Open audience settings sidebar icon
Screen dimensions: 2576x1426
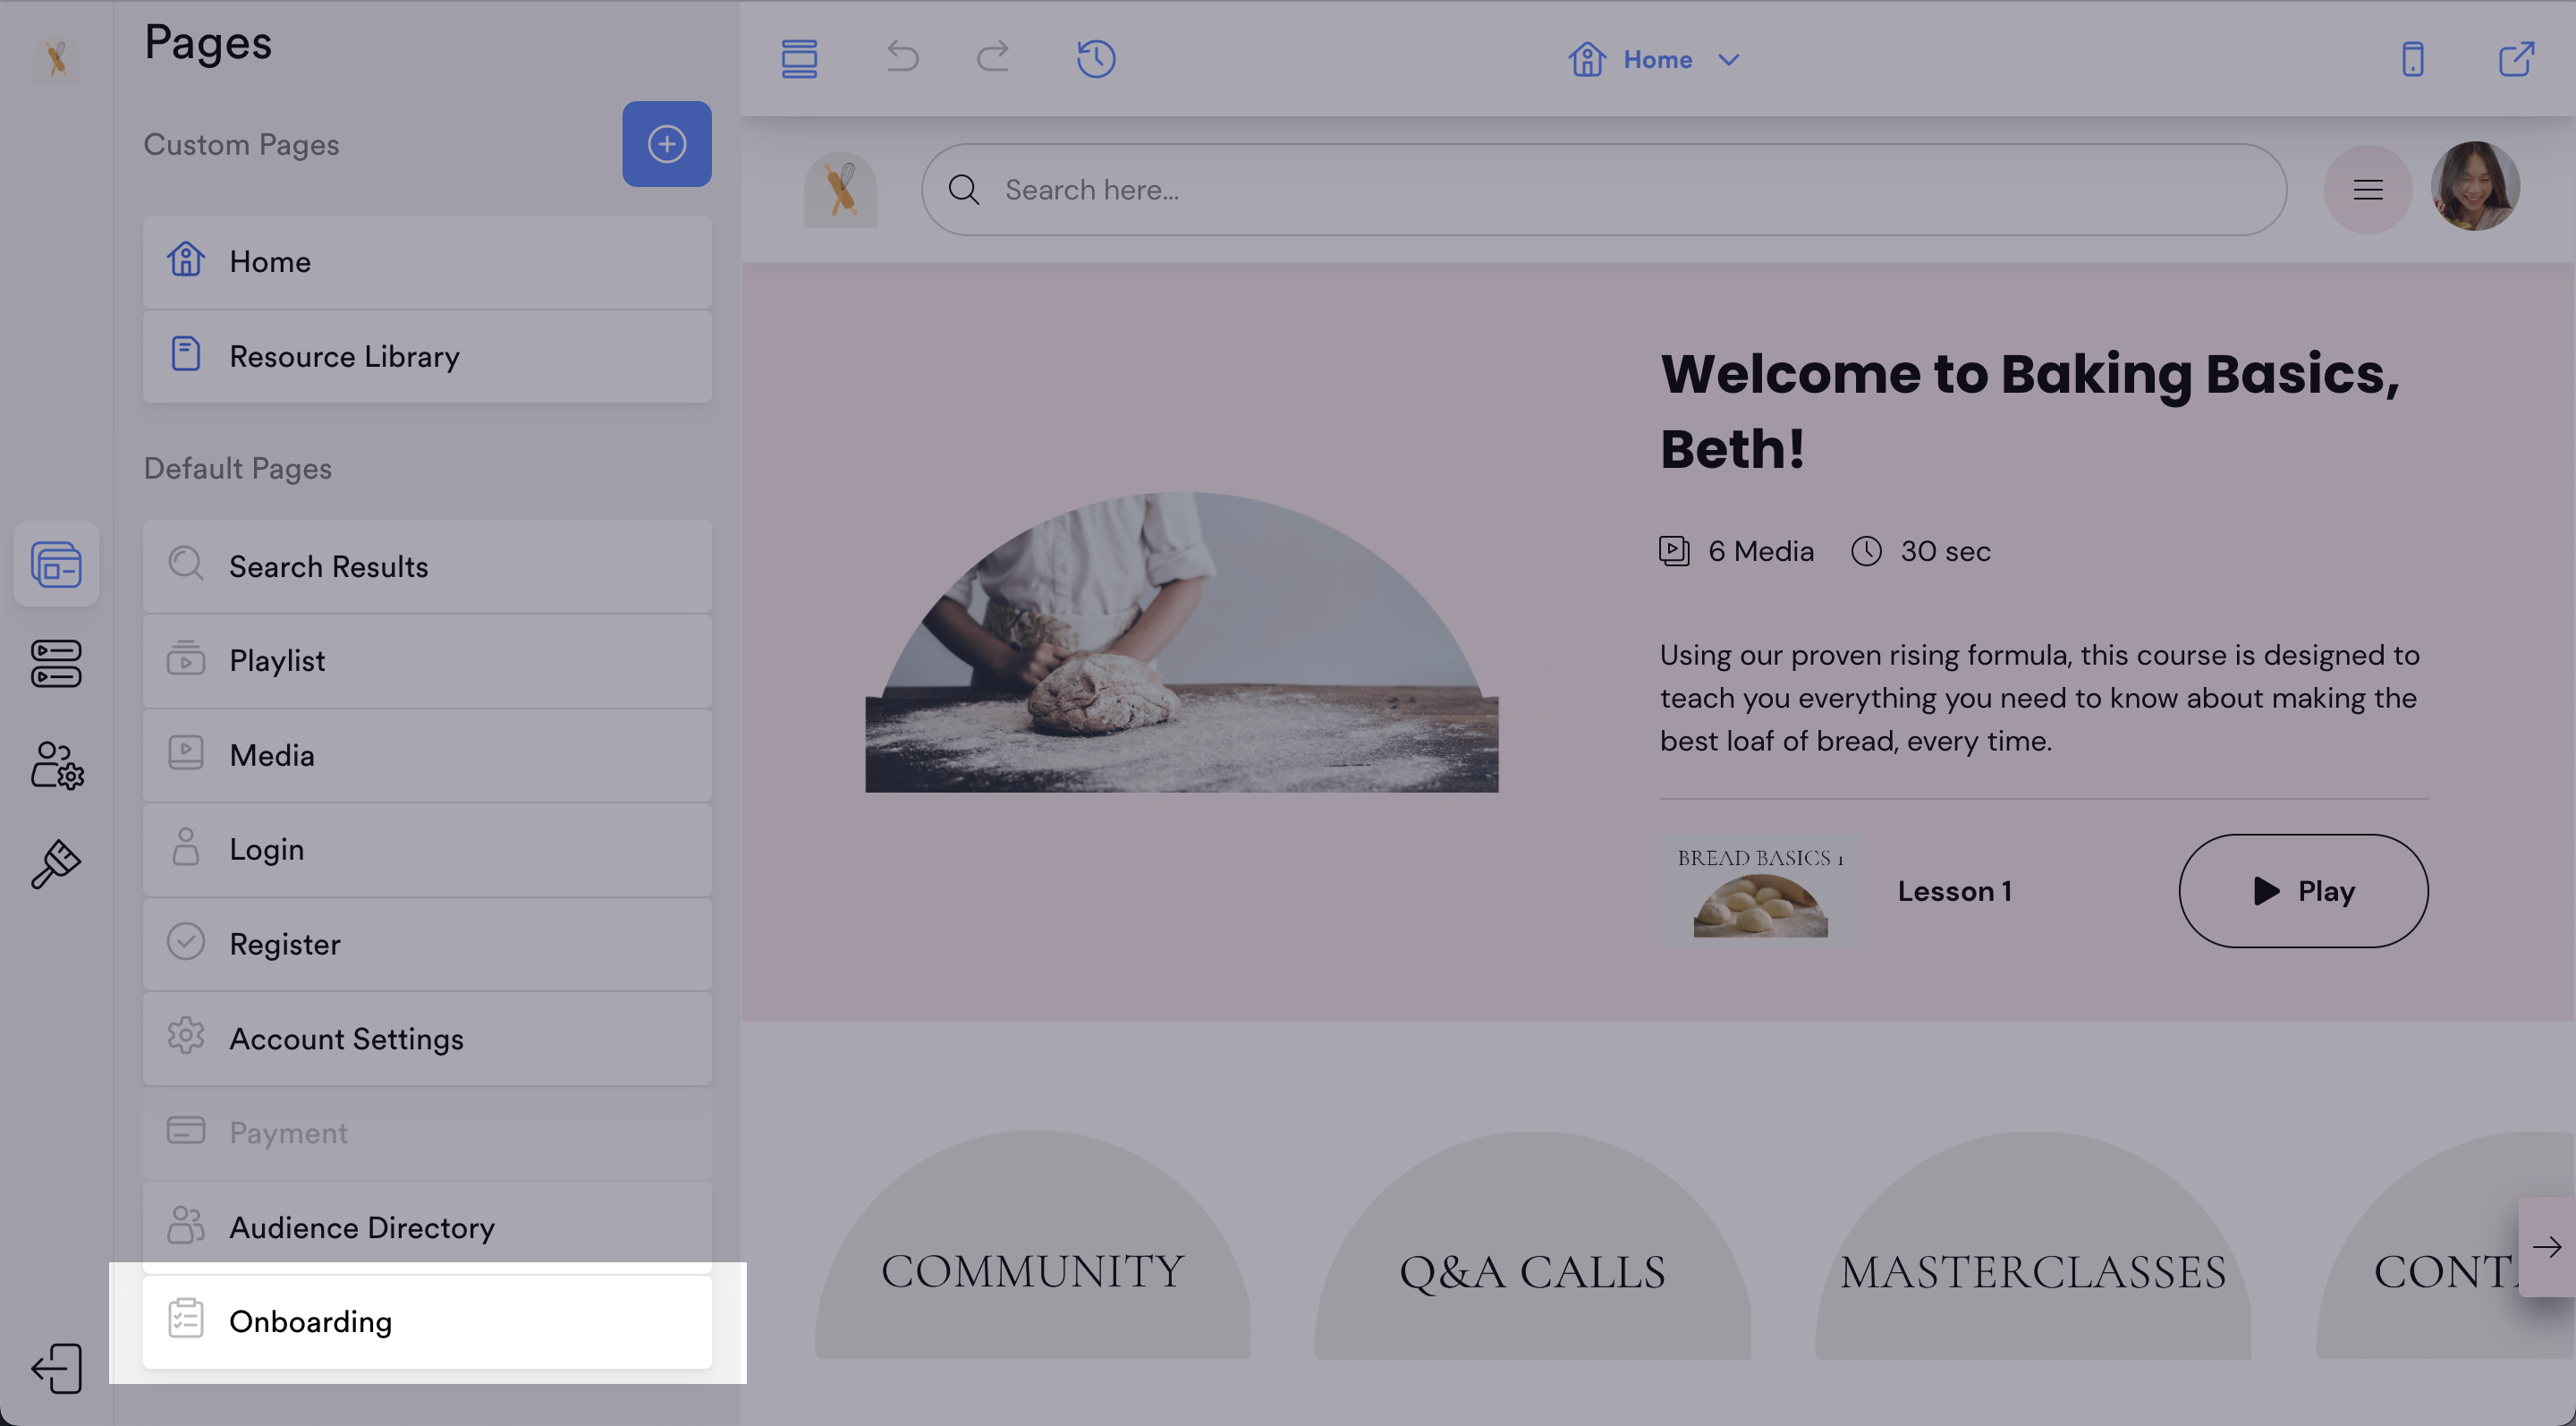coord(56,765)
